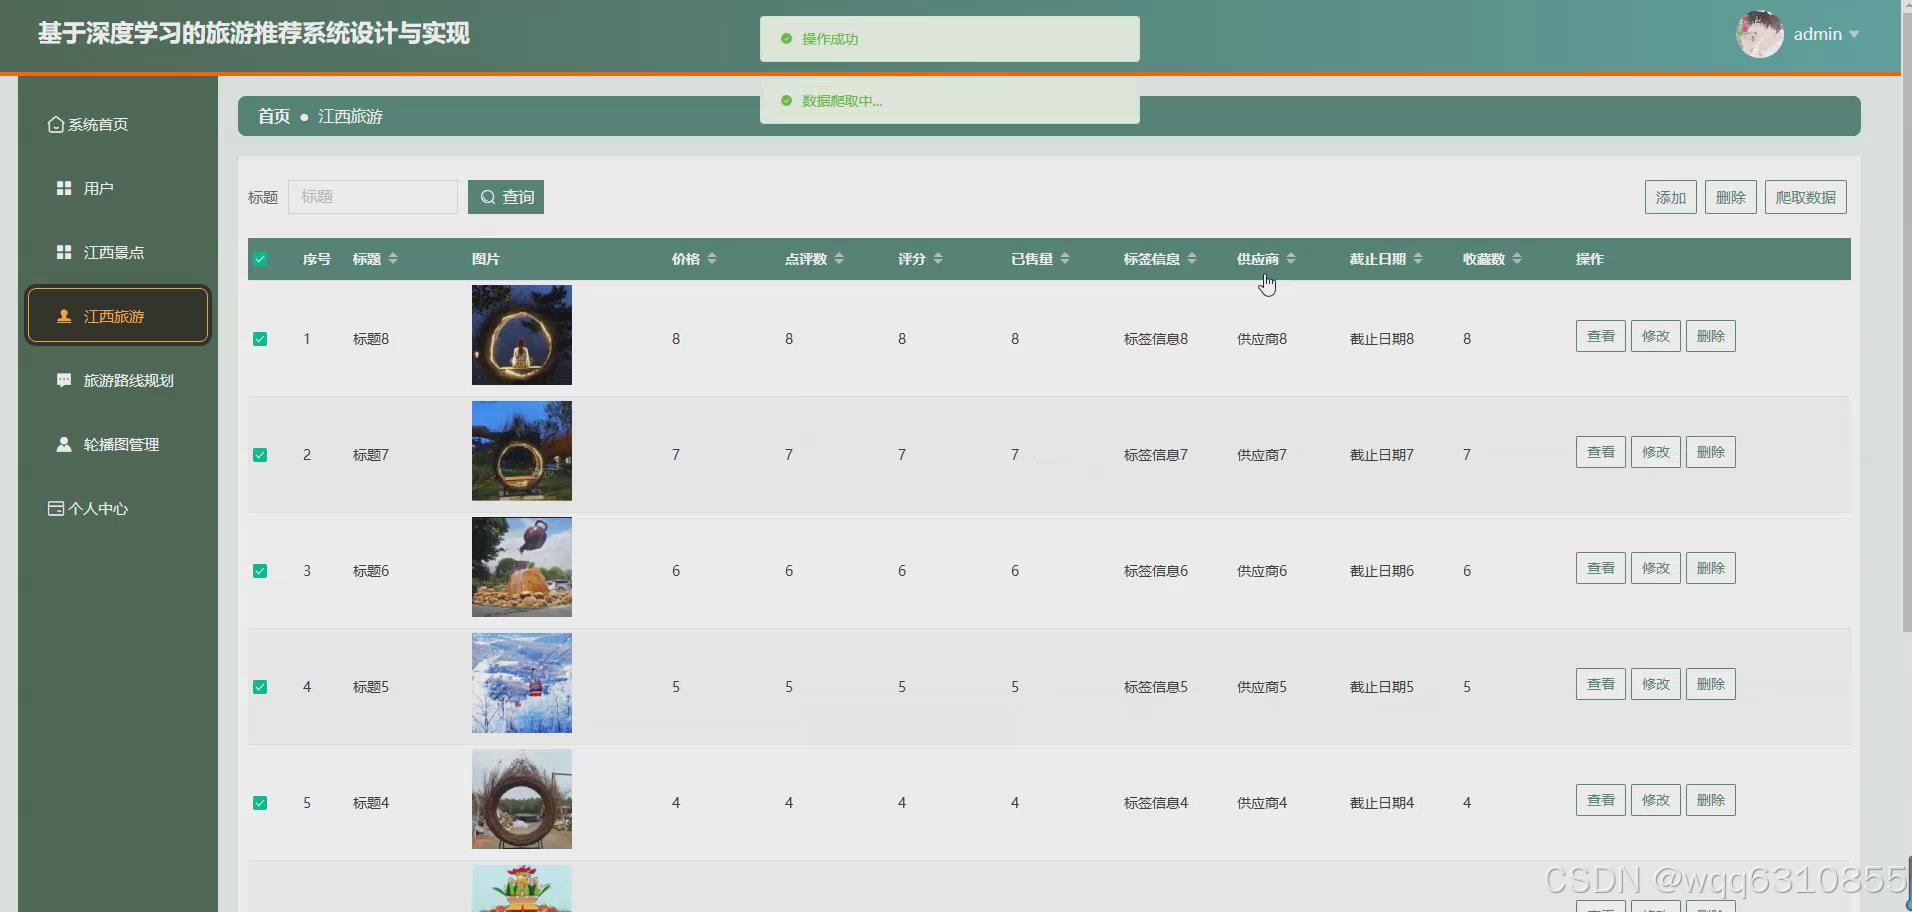Click 删除 for row 标题6
1912x912 pixels.
1711,568
